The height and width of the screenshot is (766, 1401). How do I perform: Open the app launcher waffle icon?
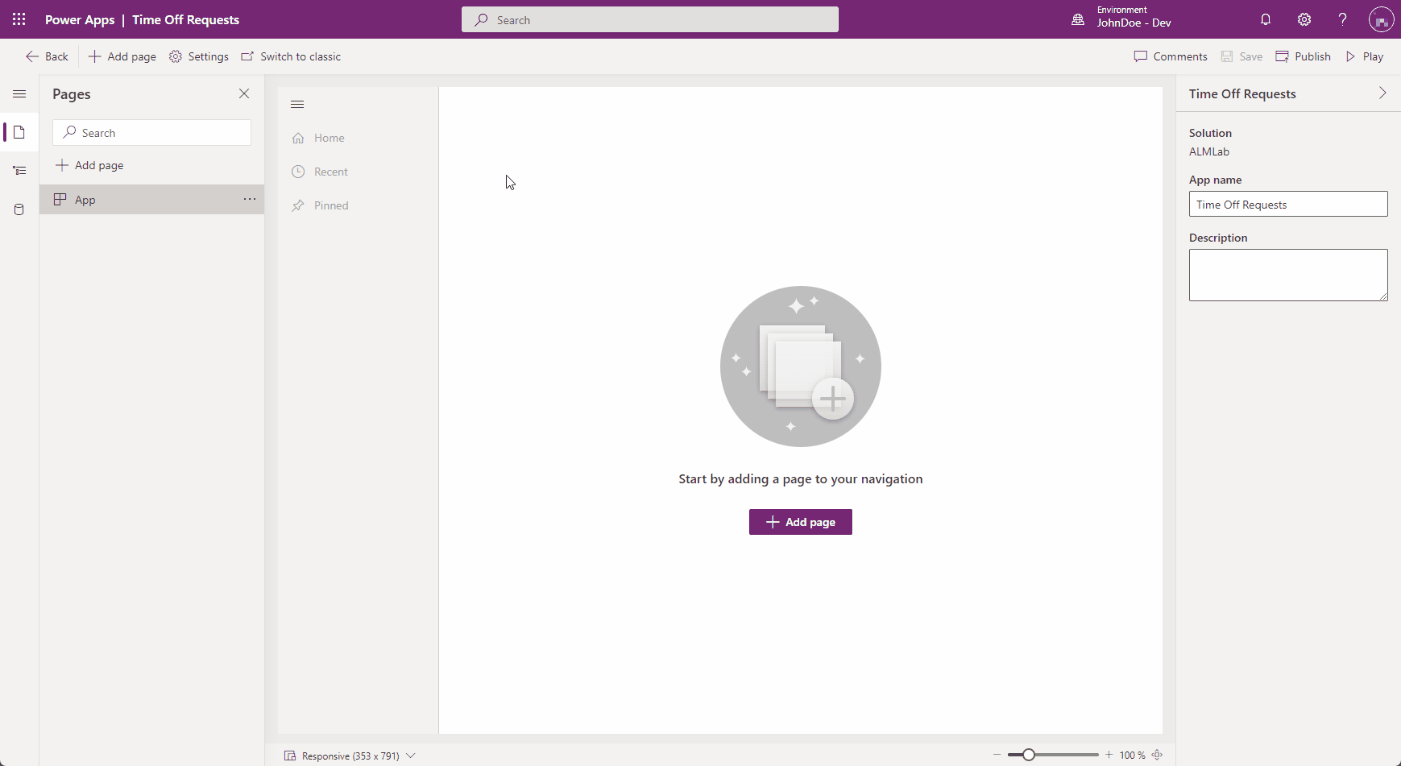pyautogui.click(x=18, y=19)
